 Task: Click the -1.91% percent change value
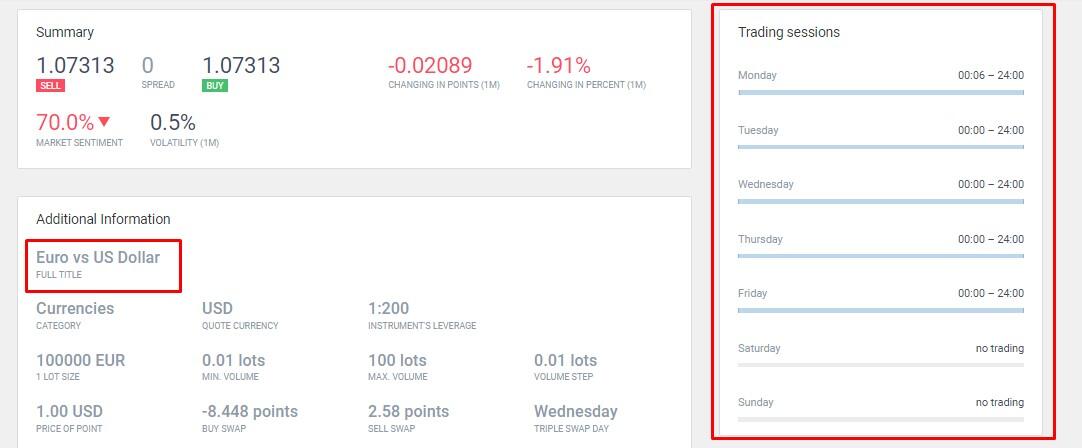[559, 66]
